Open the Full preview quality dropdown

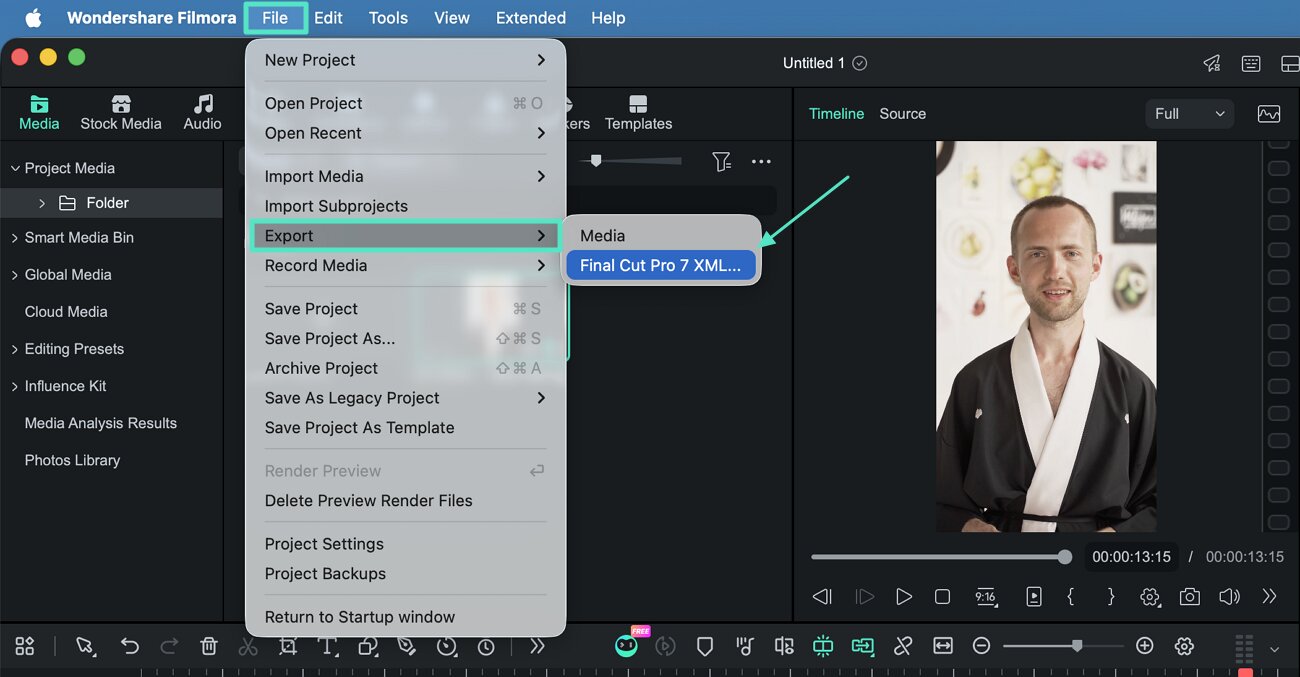click(1189, 114)
